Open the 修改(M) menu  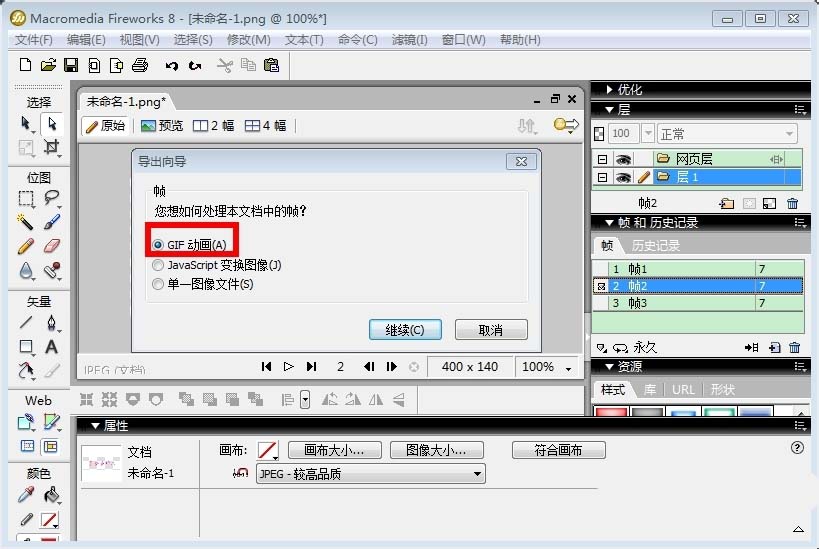tap(249, 40)
